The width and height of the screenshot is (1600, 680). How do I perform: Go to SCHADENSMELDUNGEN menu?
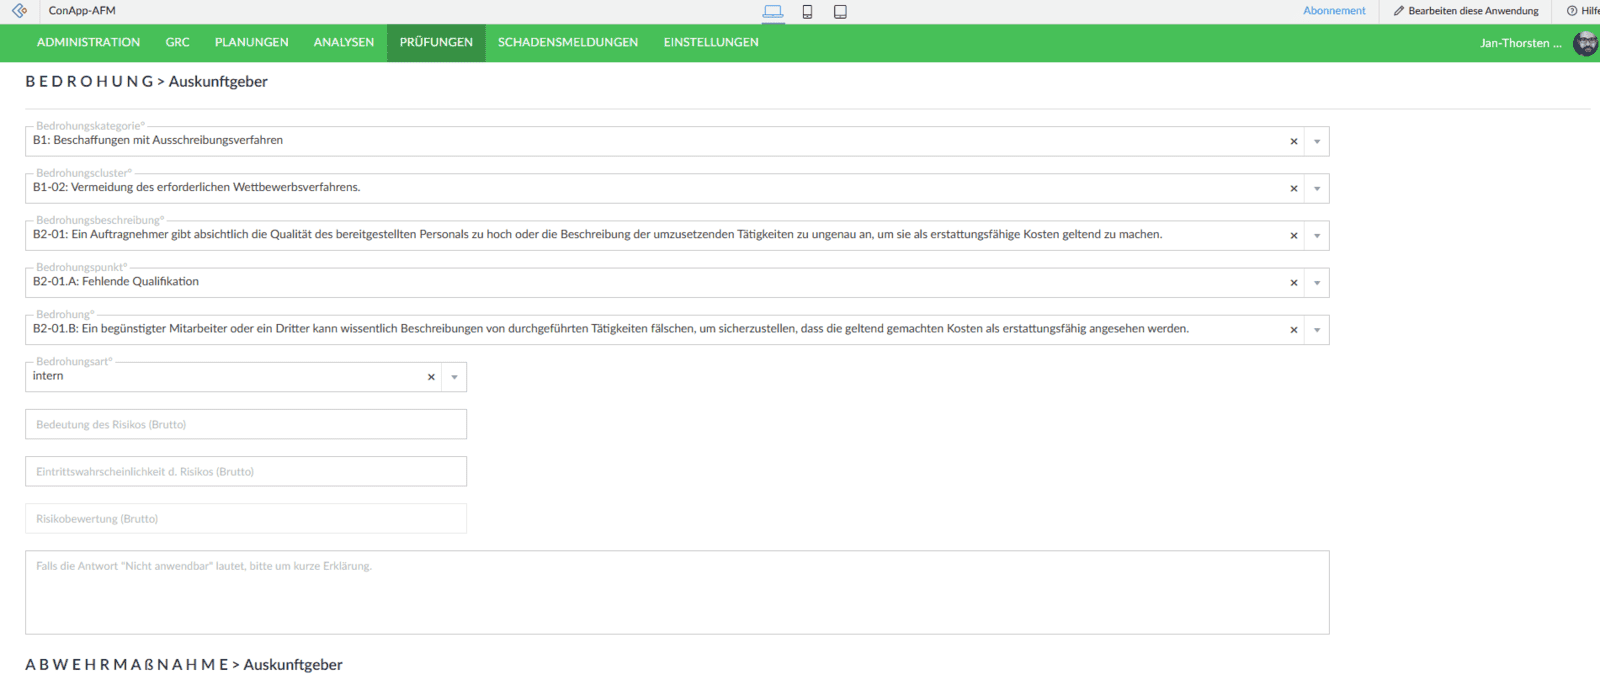pyautogui.click(x=567, y=43)
